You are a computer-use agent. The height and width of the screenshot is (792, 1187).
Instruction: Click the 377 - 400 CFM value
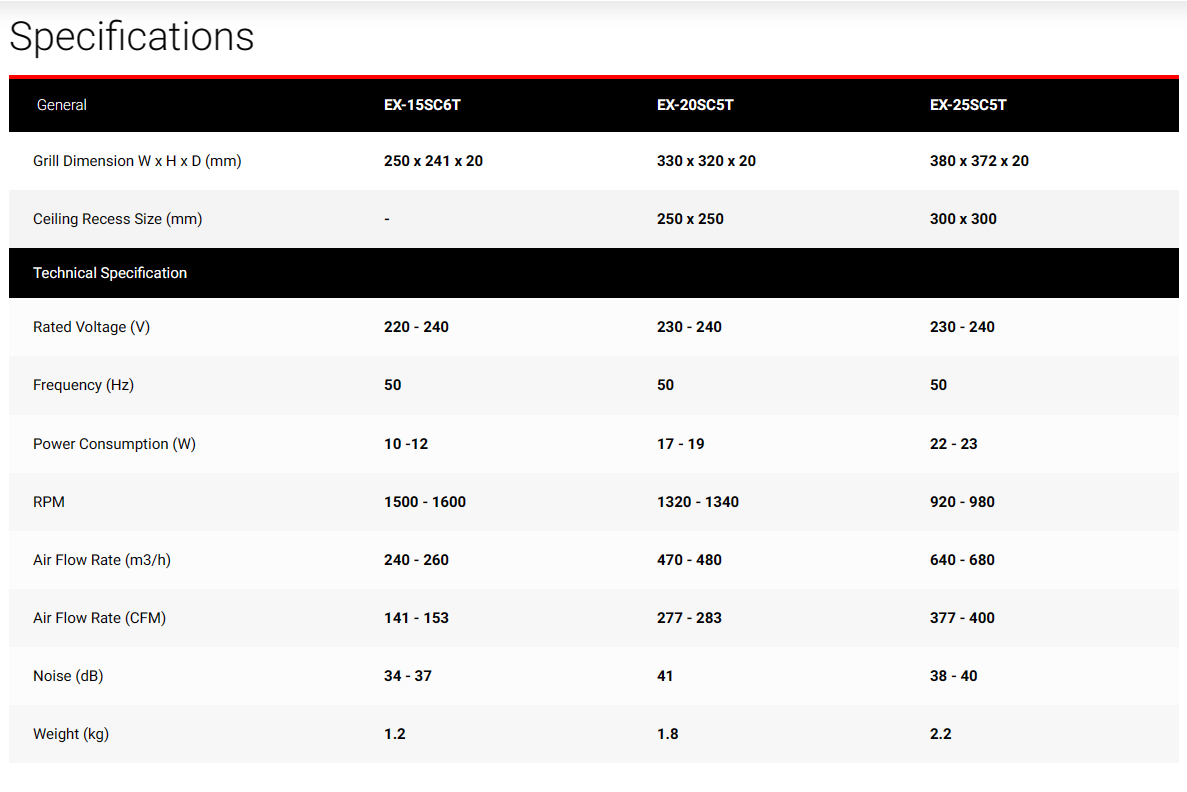point(962,618)
